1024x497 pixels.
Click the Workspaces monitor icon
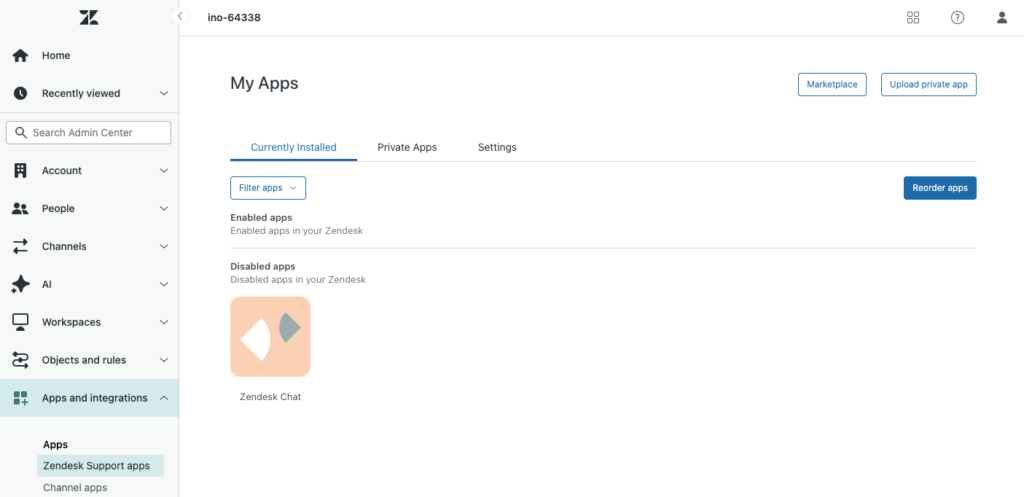[20, 322]
